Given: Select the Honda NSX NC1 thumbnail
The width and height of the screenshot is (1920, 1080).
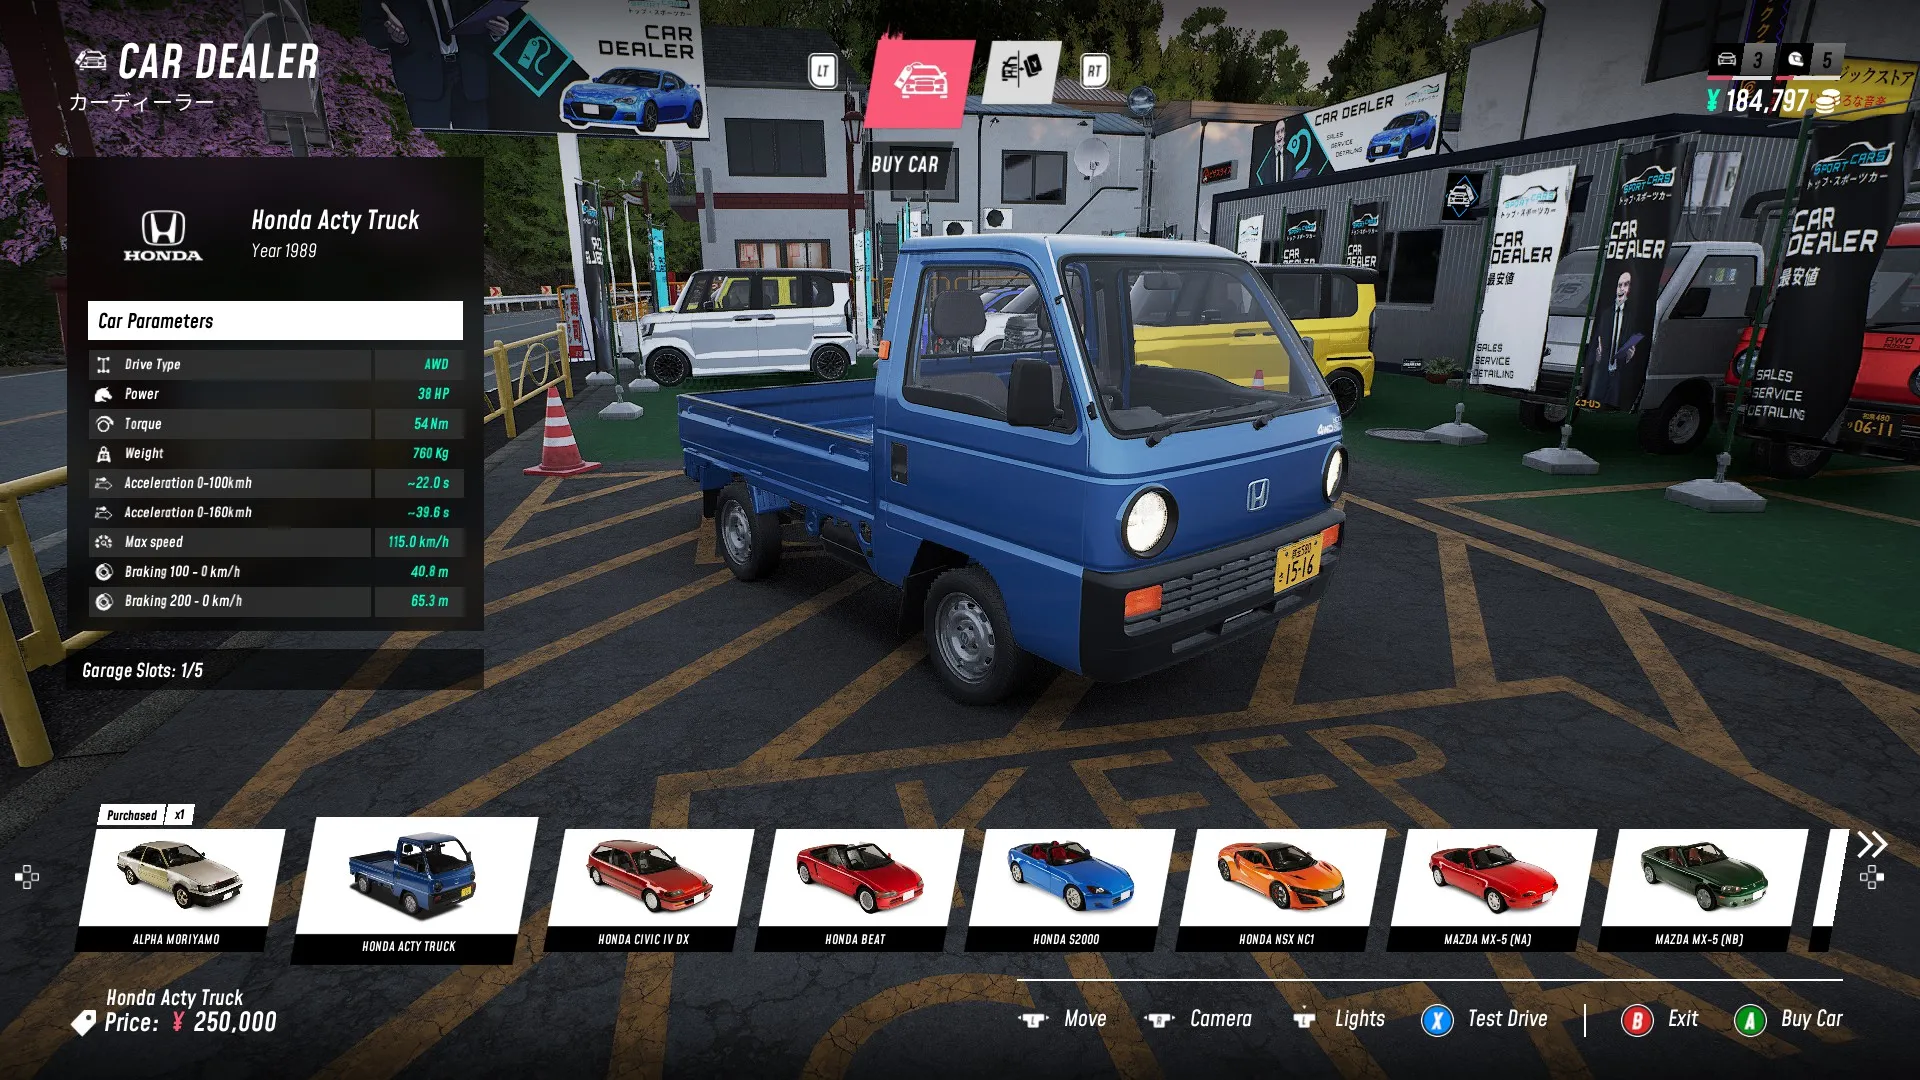Looking at the screenshot, I should click(x=1280, y=889).
